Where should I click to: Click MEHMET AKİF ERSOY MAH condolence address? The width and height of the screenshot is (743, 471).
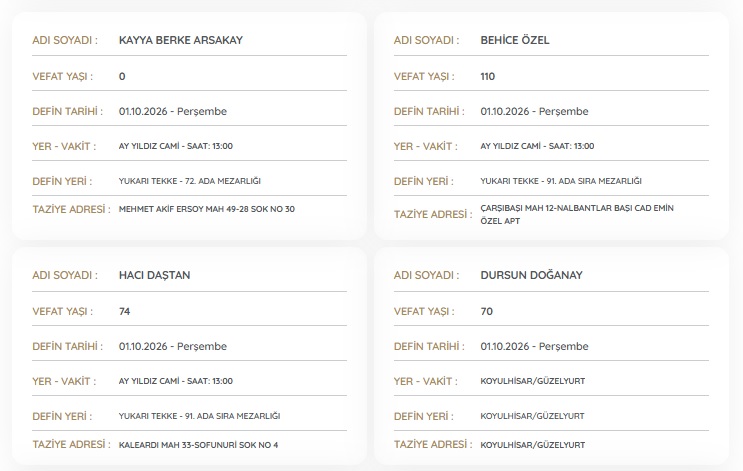click(x=207, y=209)
